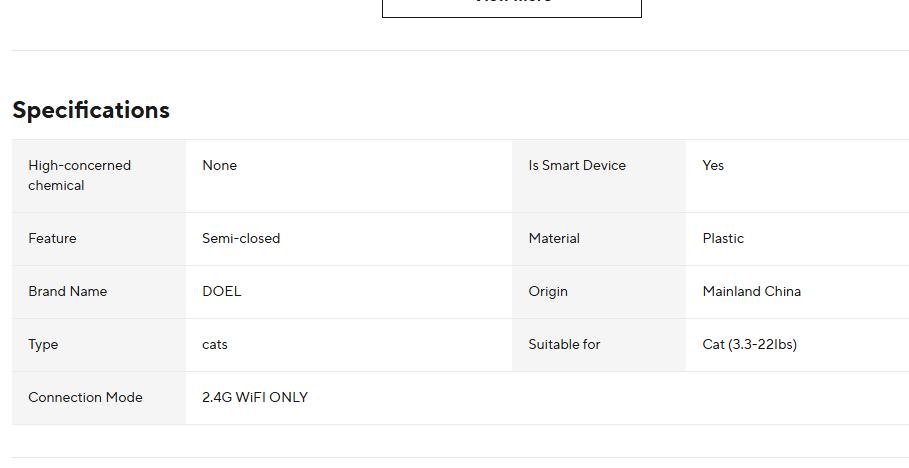Select the Brand Name label cell
Viewport: 909px width, 468px height.
tap(67, 291)
